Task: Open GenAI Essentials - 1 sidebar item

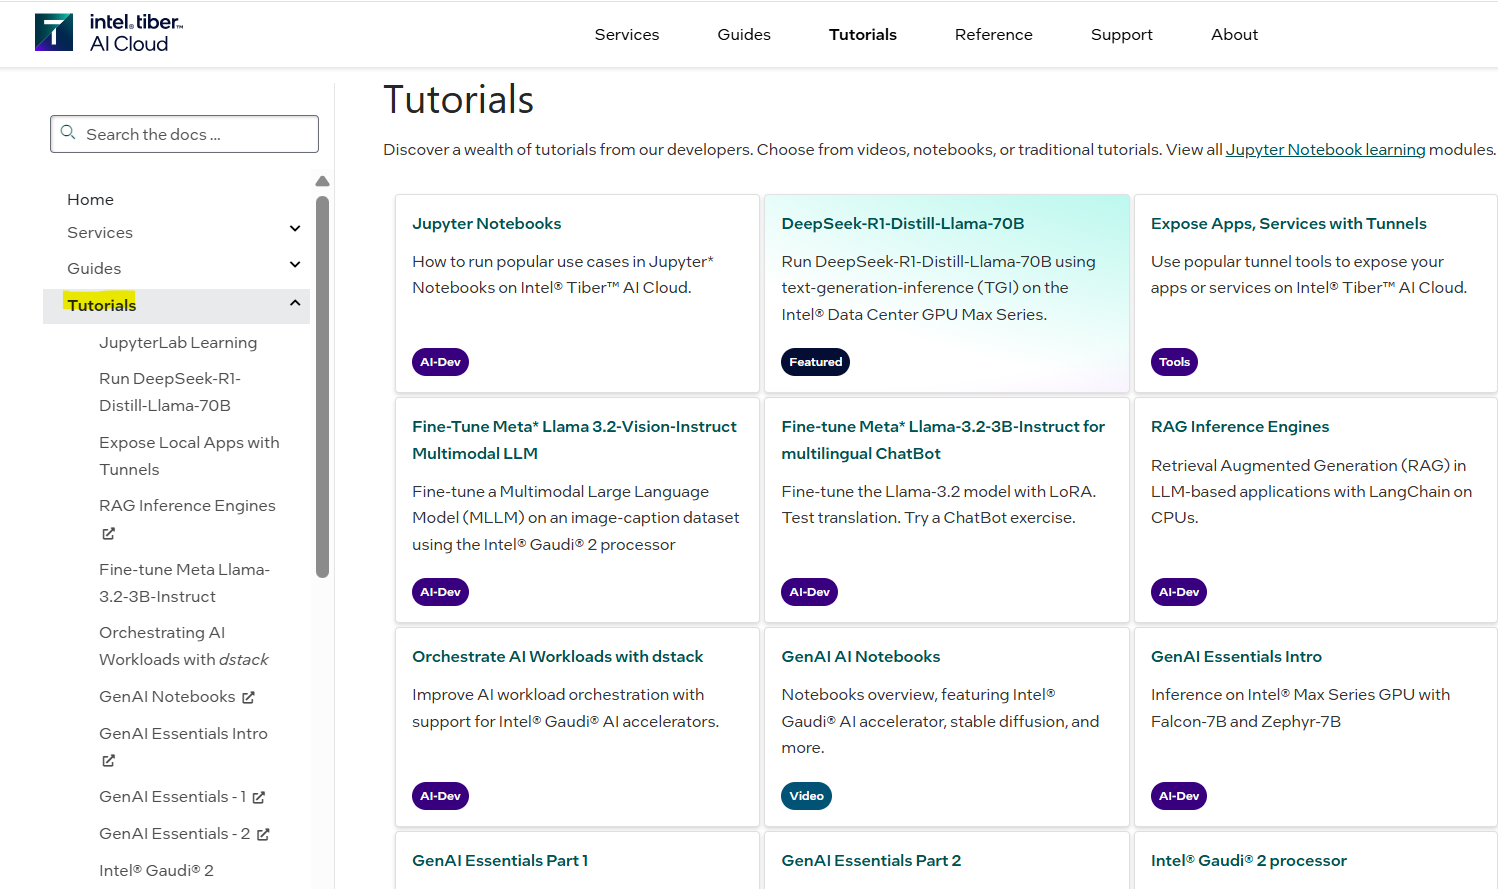Action: point(172,796)
